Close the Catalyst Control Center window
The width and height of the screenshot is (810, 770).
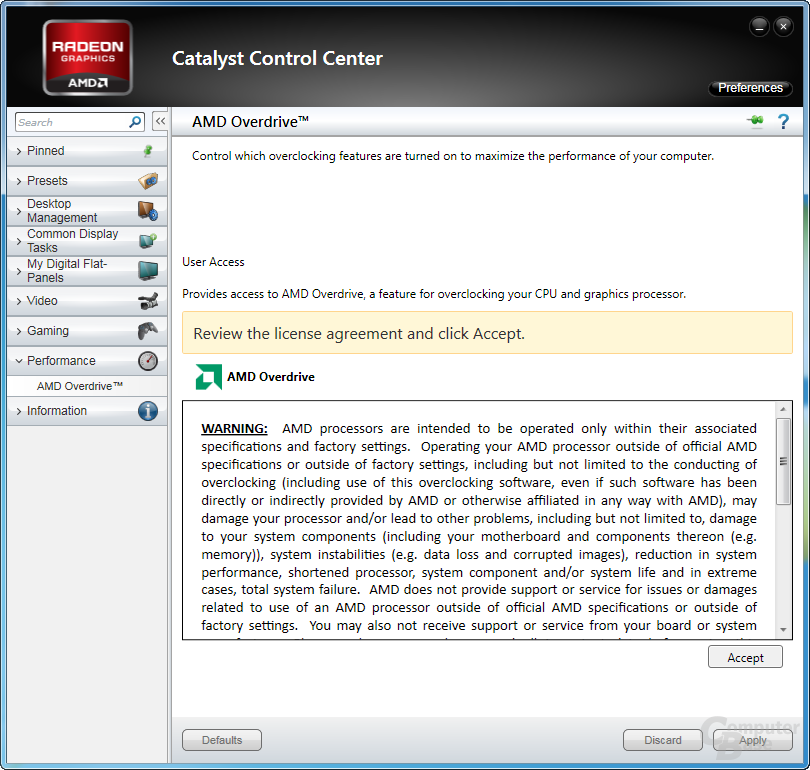click(x=783, y=26)
